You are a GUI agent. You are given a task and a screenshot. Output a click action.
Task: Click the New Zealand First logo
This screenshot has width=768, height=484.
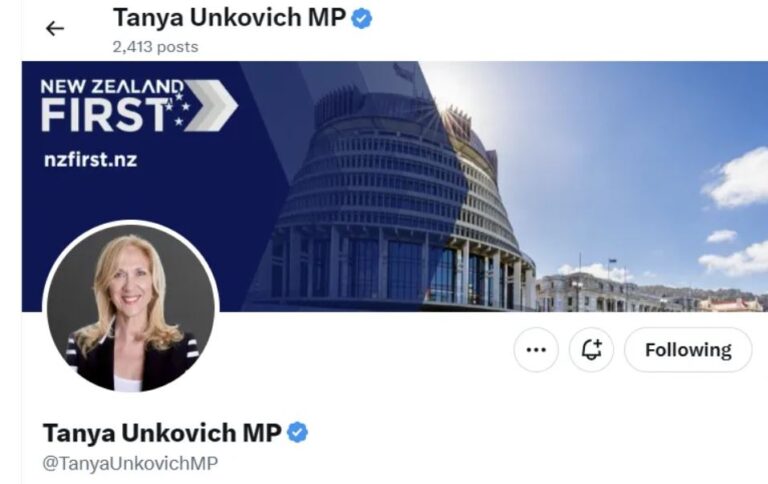pos(139,105)
